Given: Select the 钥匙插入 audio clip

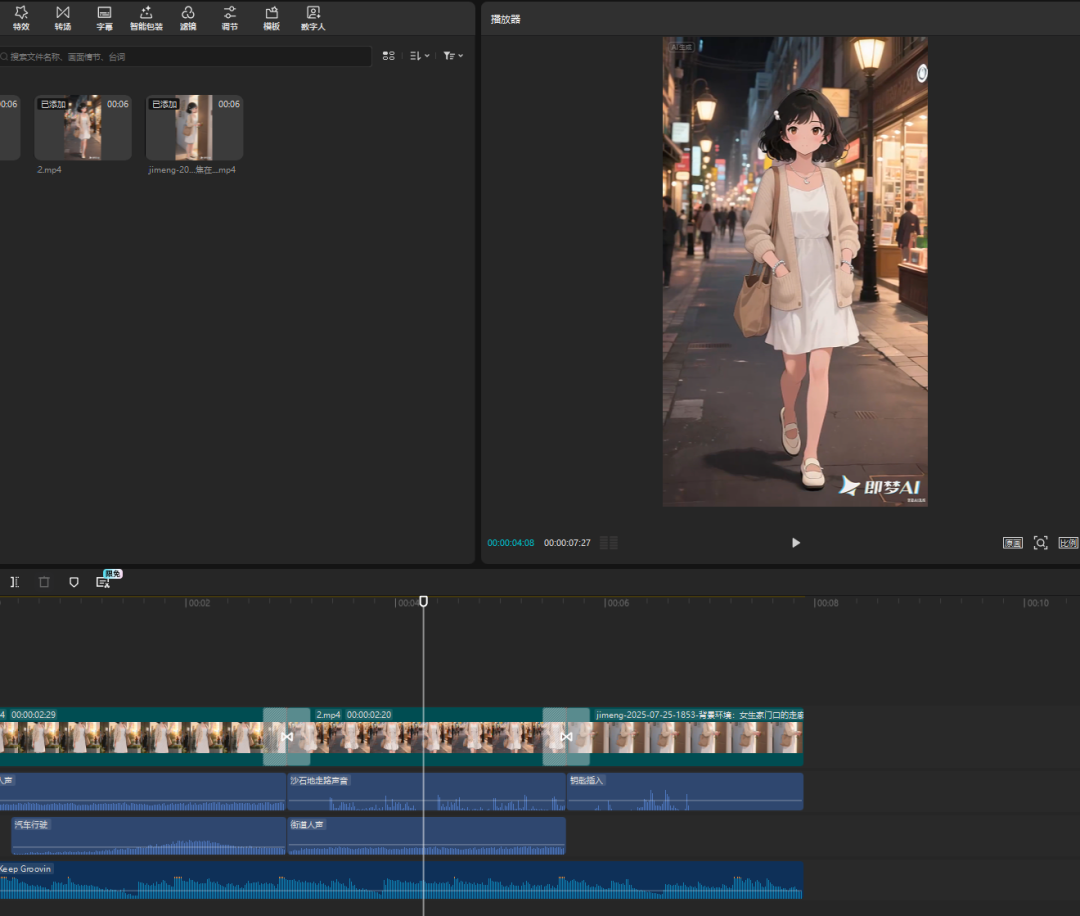Looking at the screenshot, I should [685, 791].
